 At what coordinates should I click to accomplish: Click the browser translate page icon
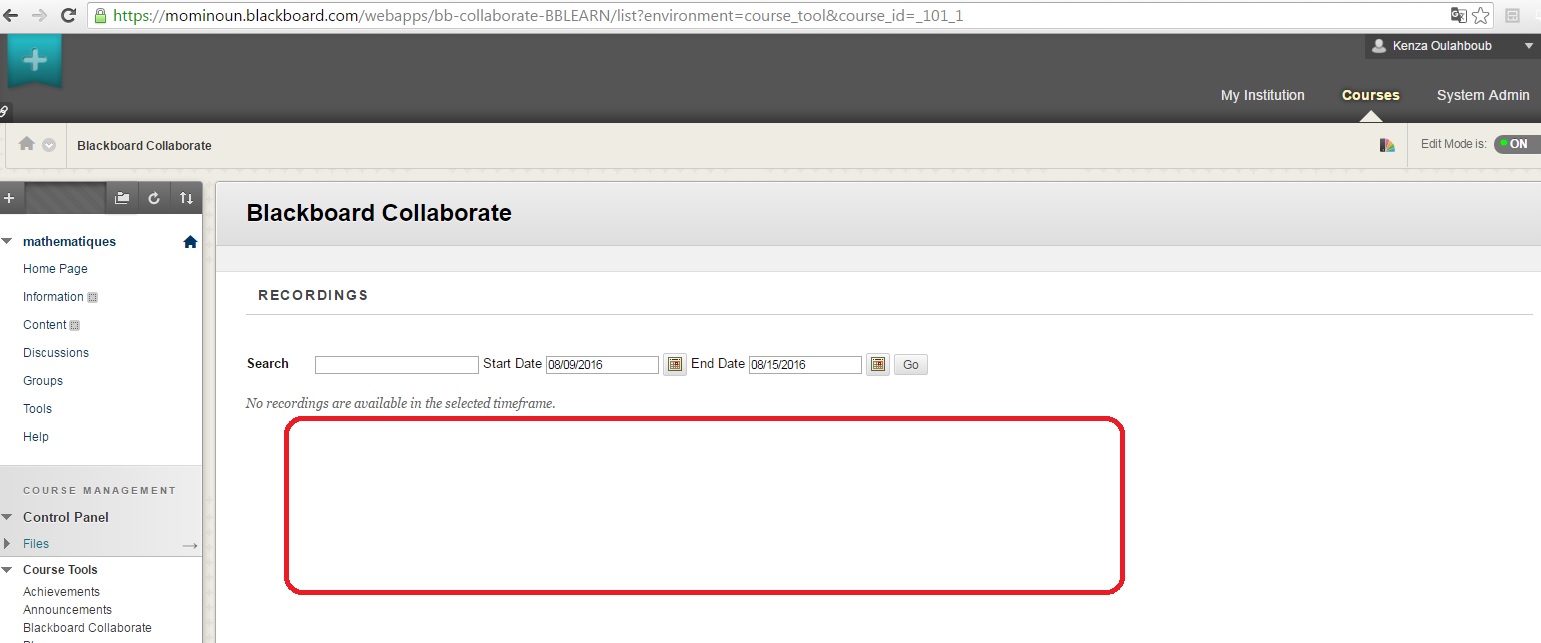click(x=1459, y=16)
